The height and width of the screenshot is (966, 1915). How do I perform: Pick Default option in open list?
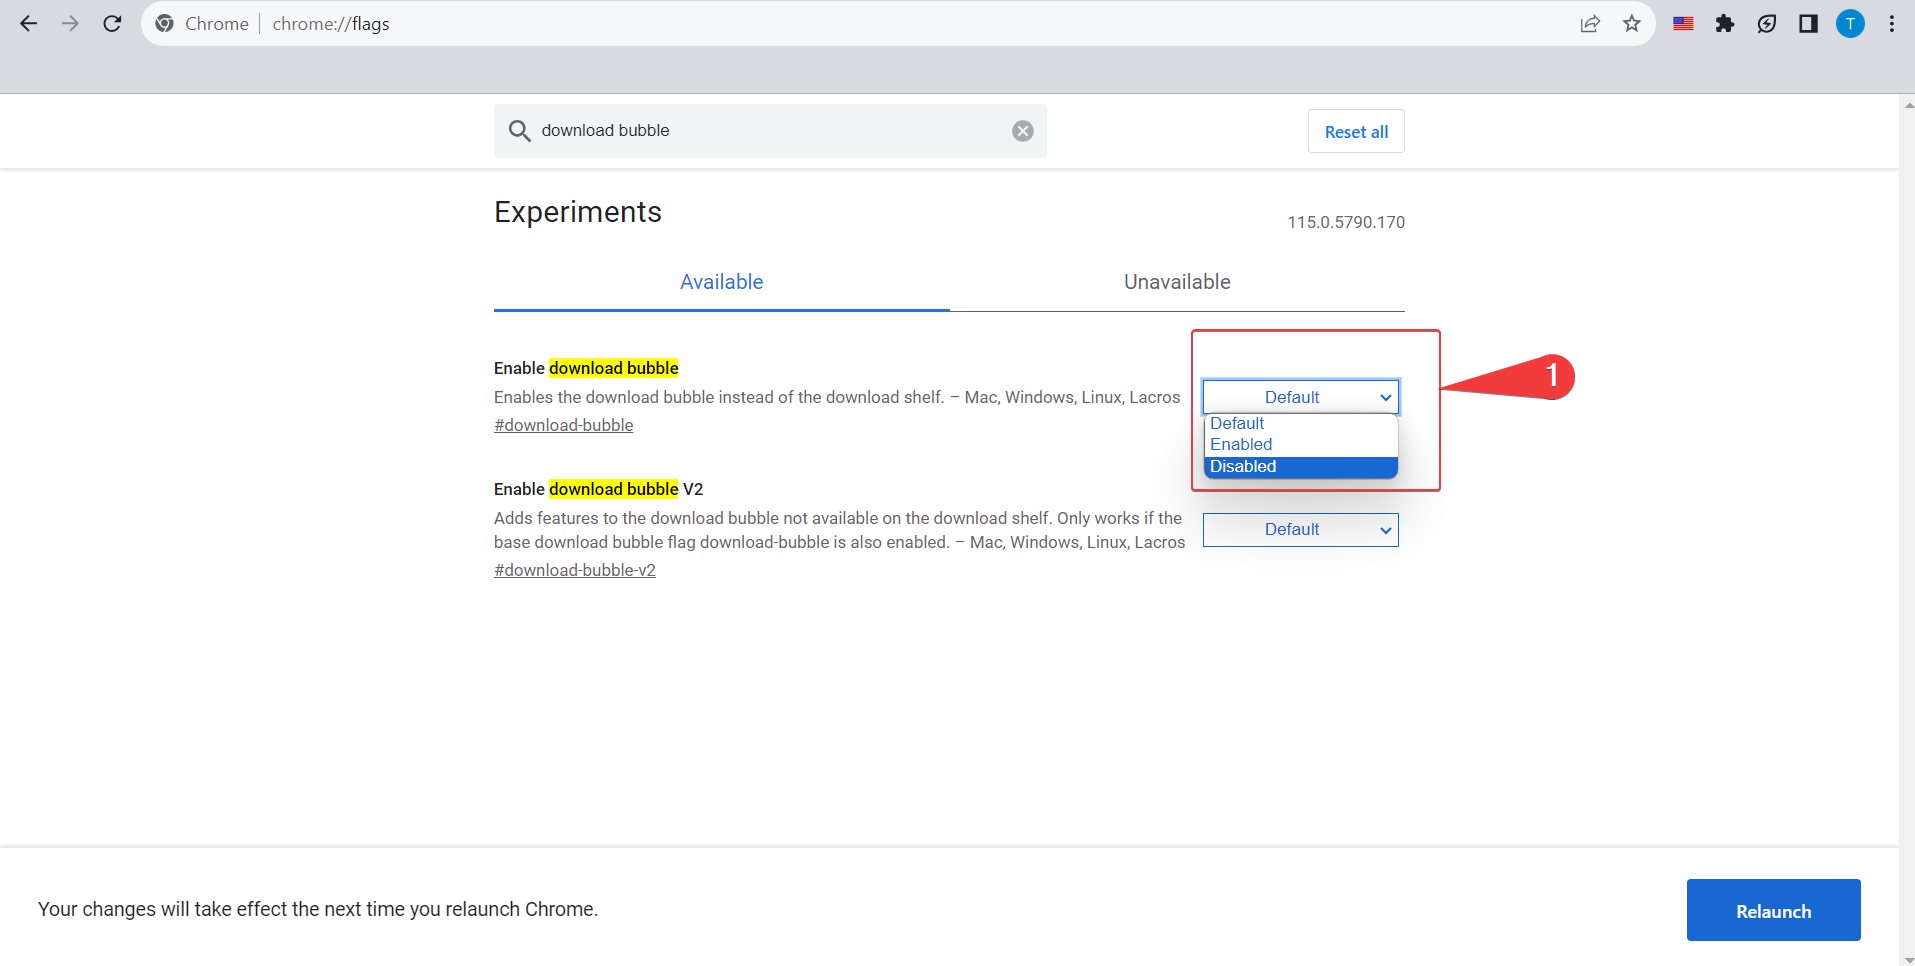click(x=1300, y=424)
